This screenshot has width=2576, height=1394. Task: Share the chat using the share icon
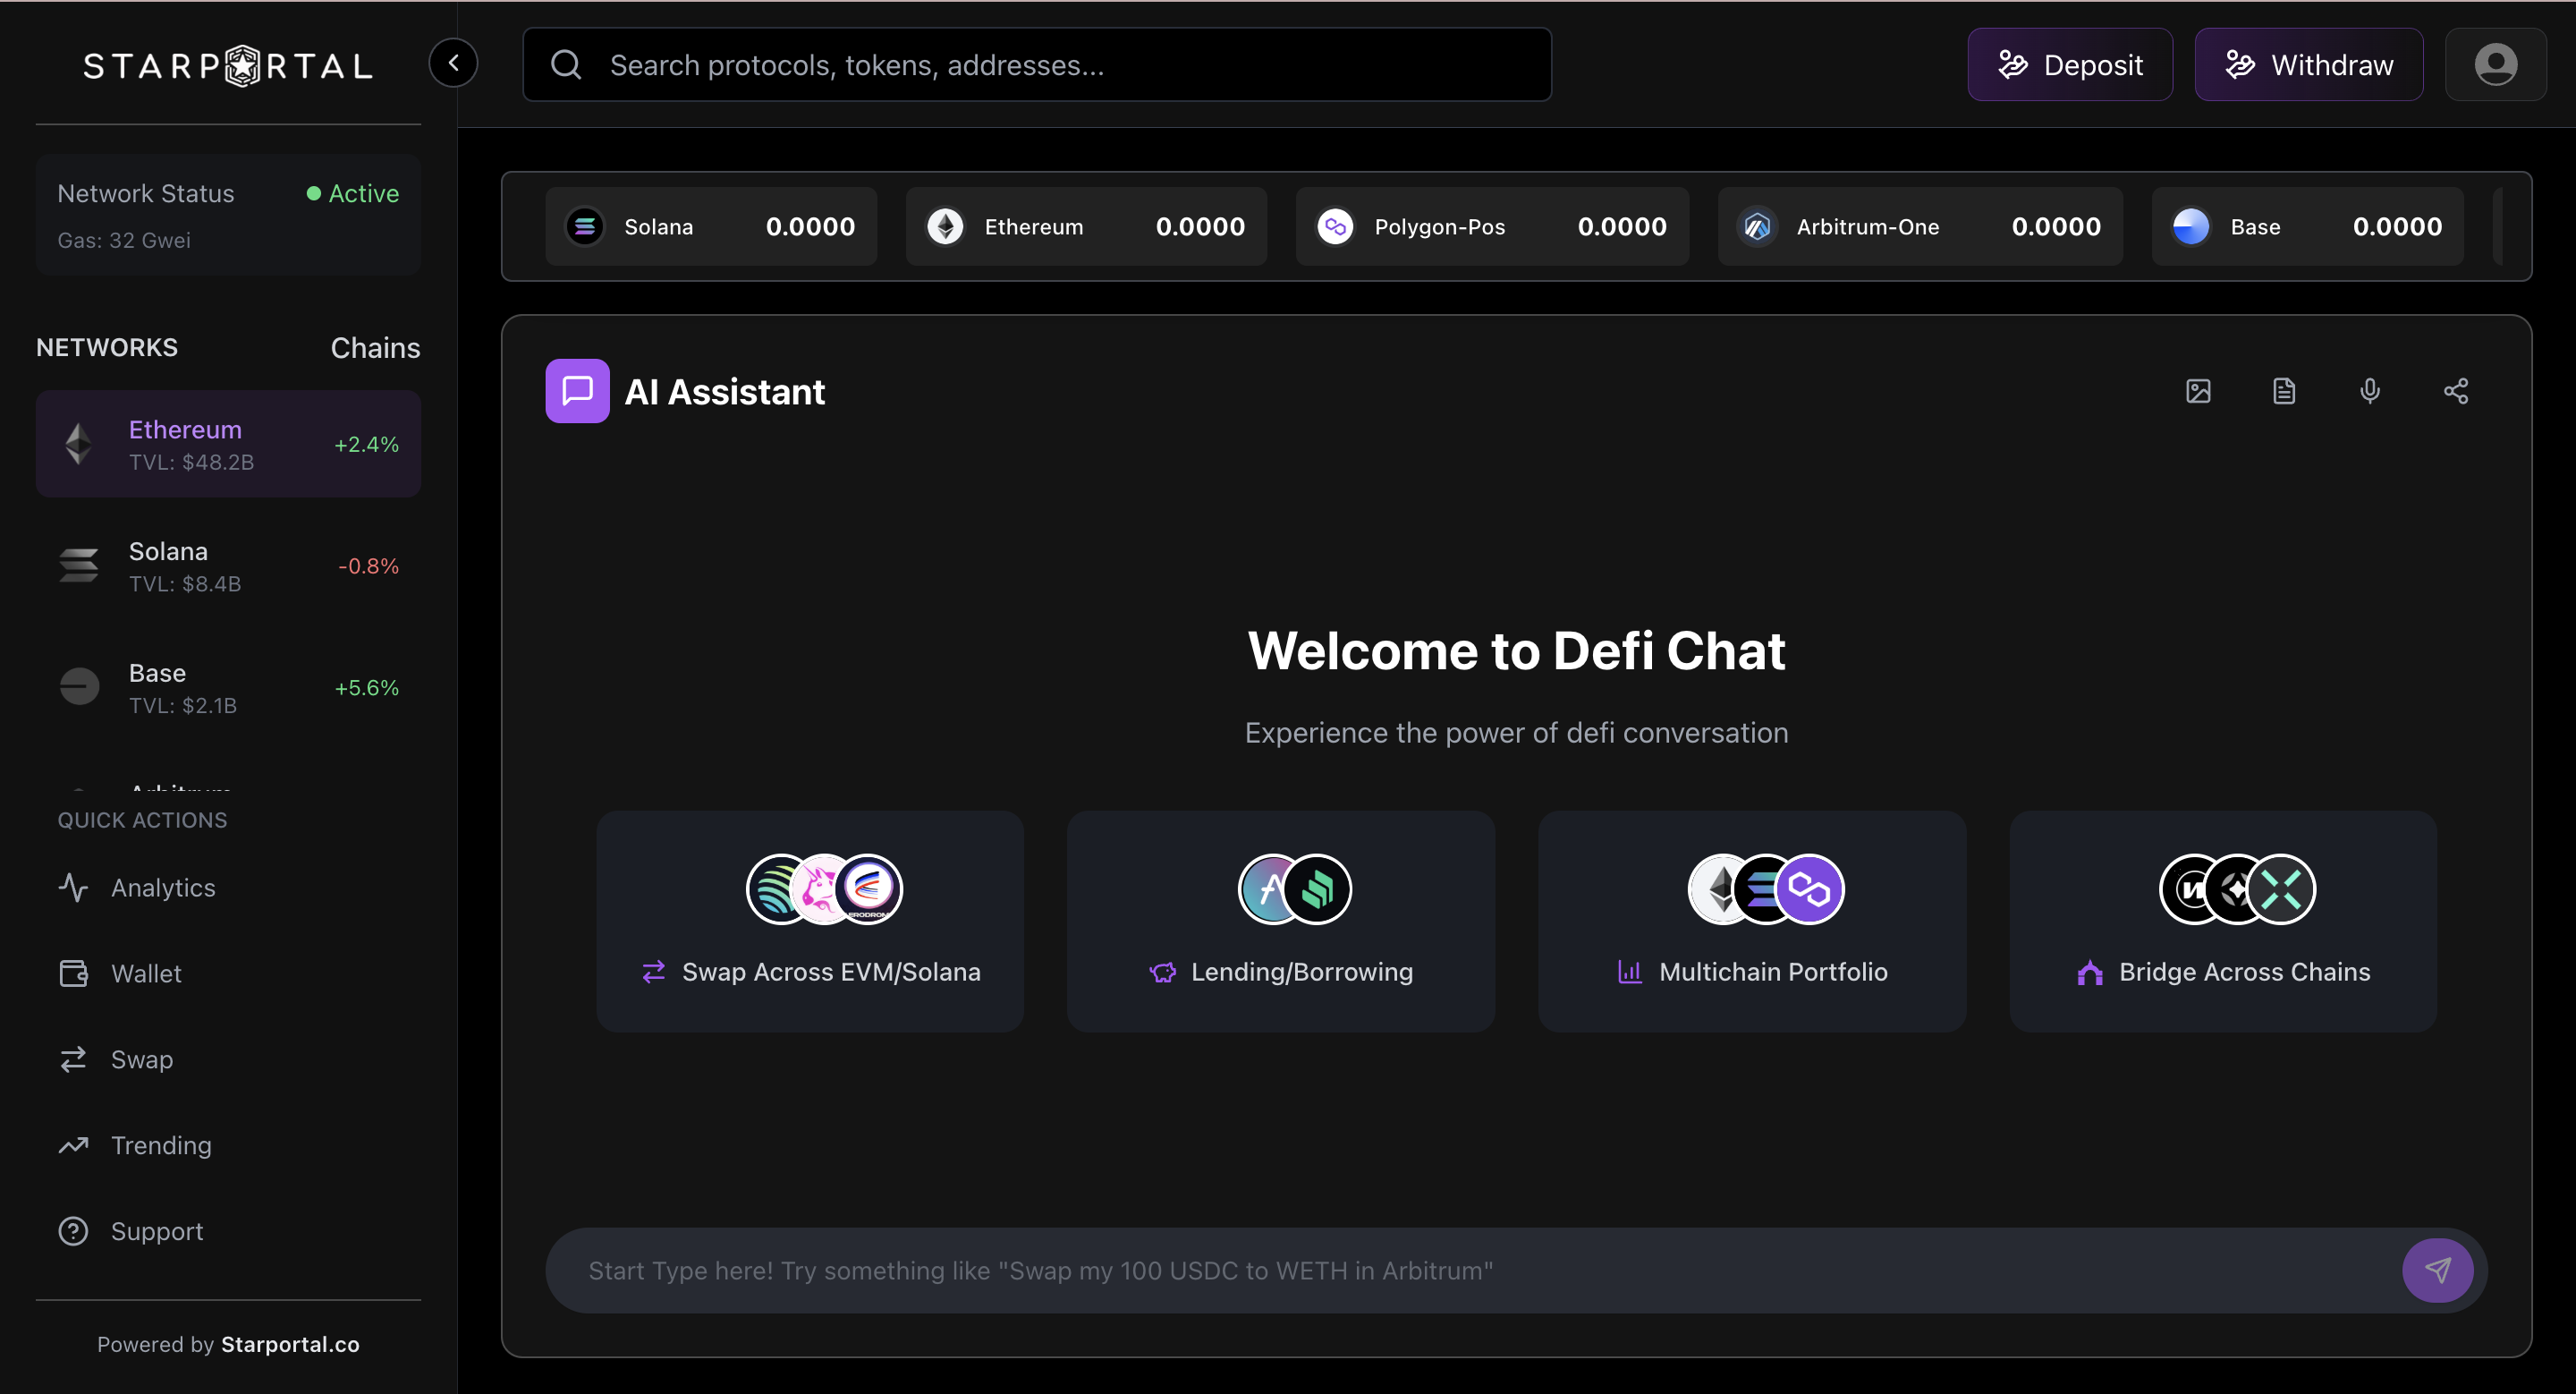[x=2456, y=391]
